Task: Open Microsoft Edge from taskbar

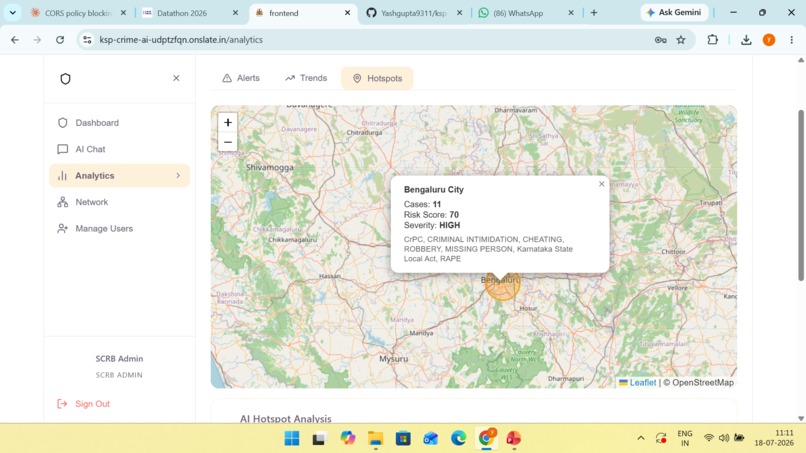Action: coord(459,438)
